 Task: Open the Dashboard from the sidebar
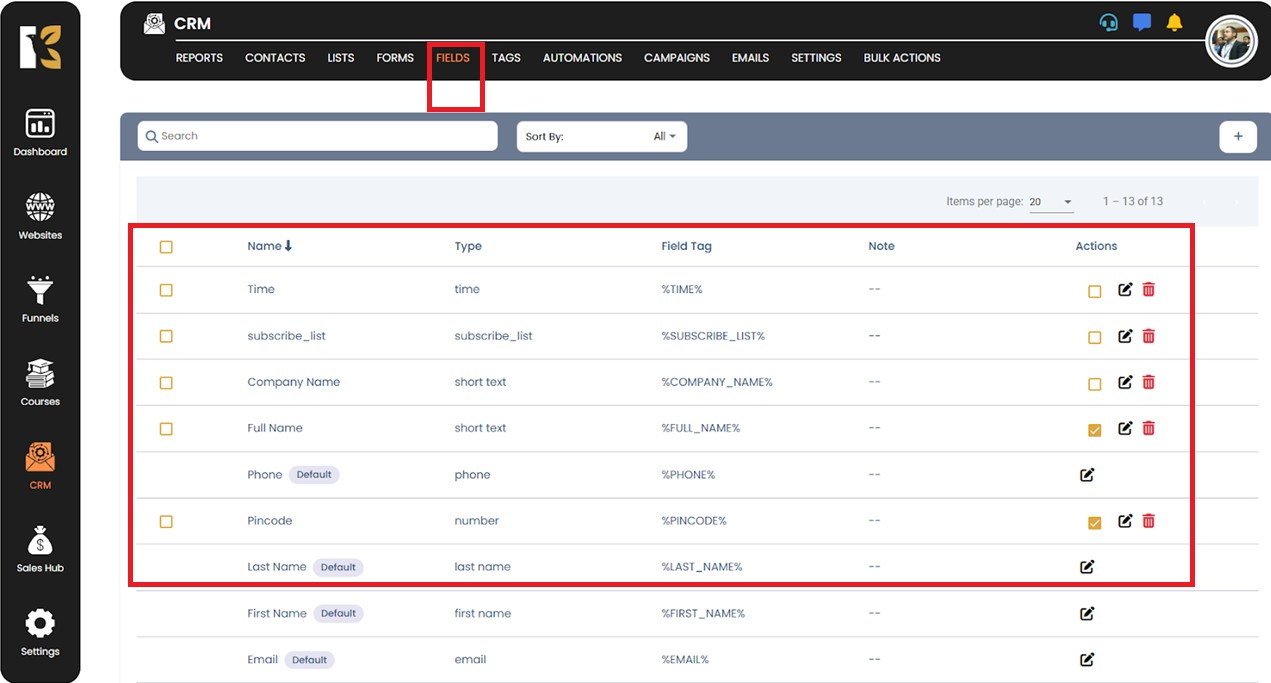point(40,132)
